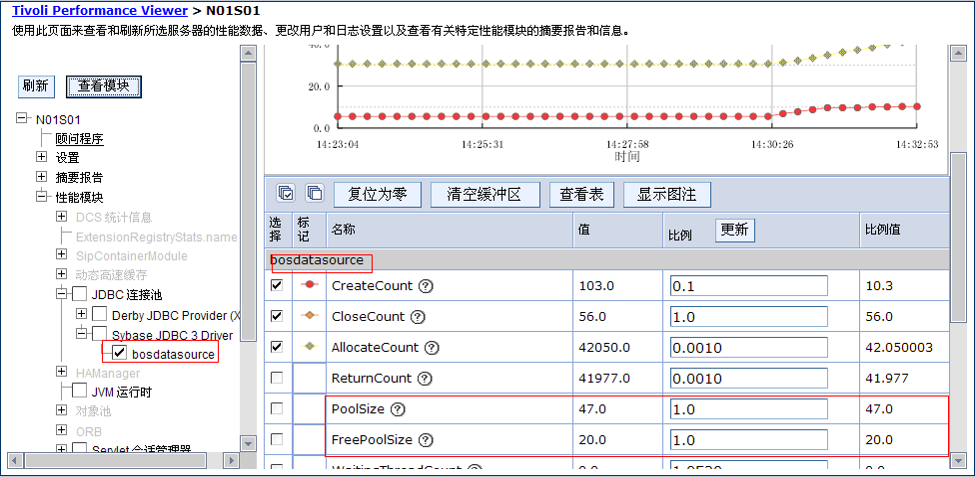The width and height of the screenshot is (975, 477).
Task: Open the Tivoli Performance Viewer breadcrumb link
Action: click(99, 11)
